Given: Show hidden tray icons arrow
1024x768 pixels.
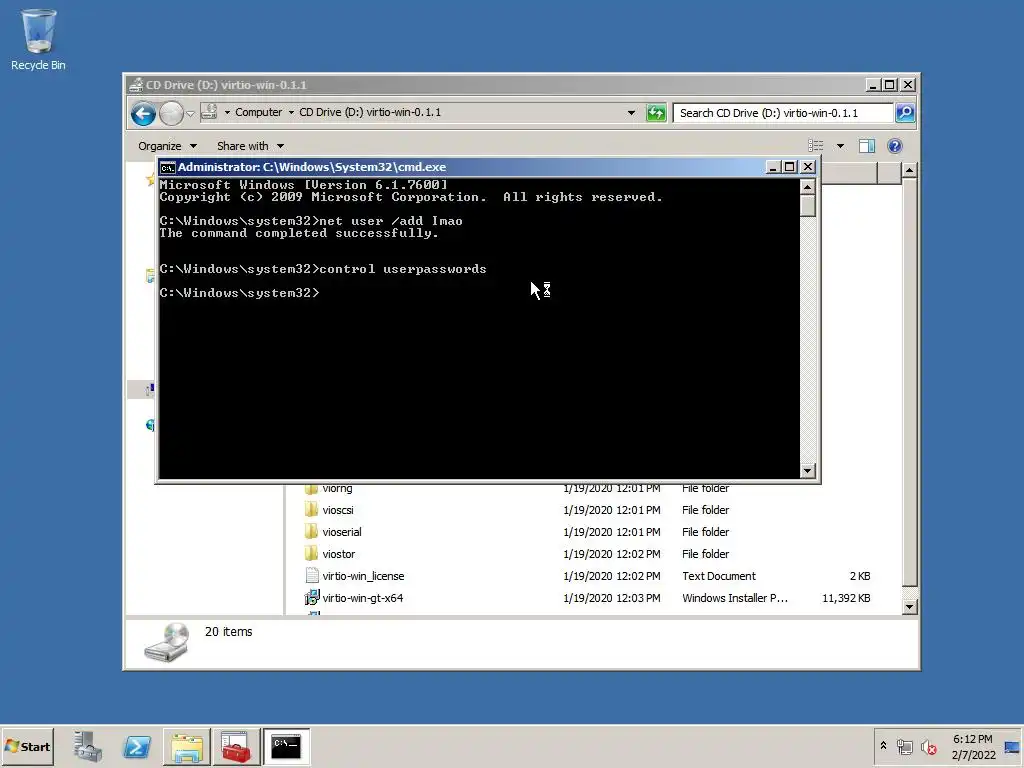Looking at the screenshot, I should pyautogui.click(x=883, y=746).
